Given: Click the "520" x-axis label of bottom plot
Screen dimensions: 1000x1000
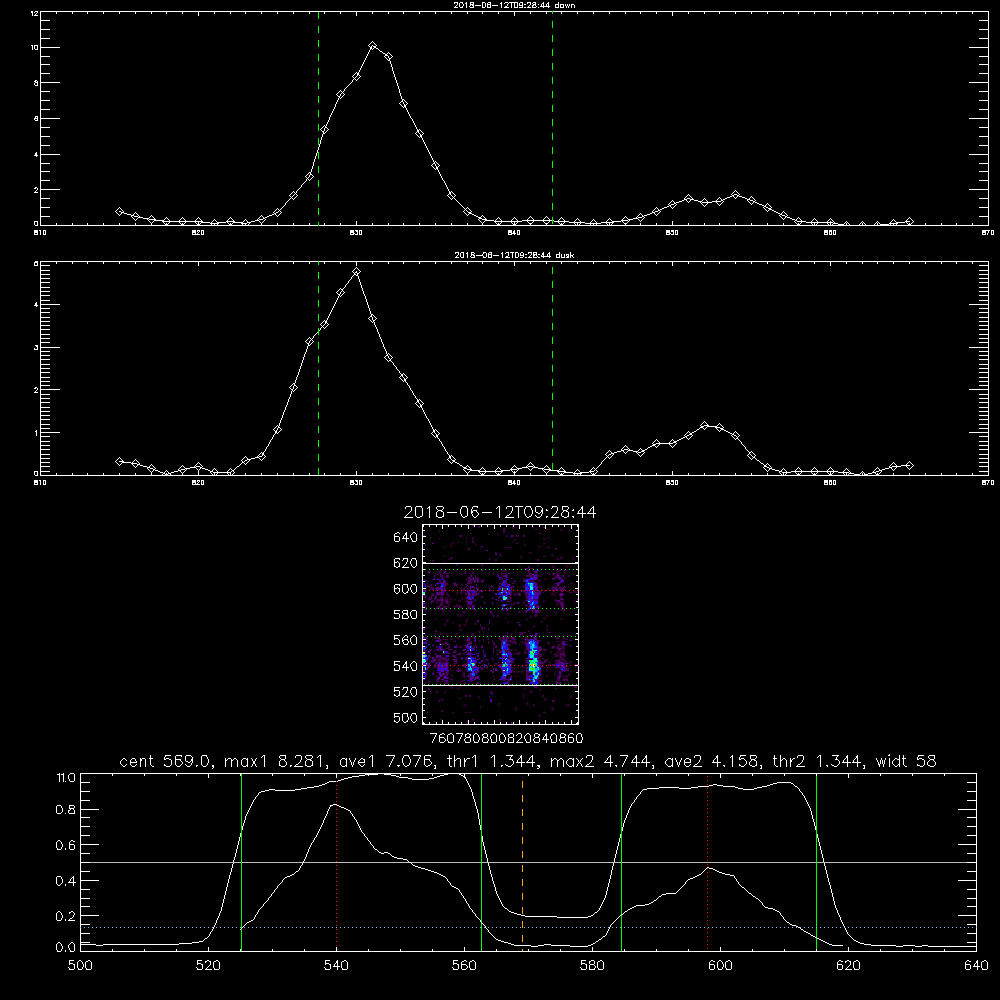Looking at the screenshot, I should click(208, 966).
